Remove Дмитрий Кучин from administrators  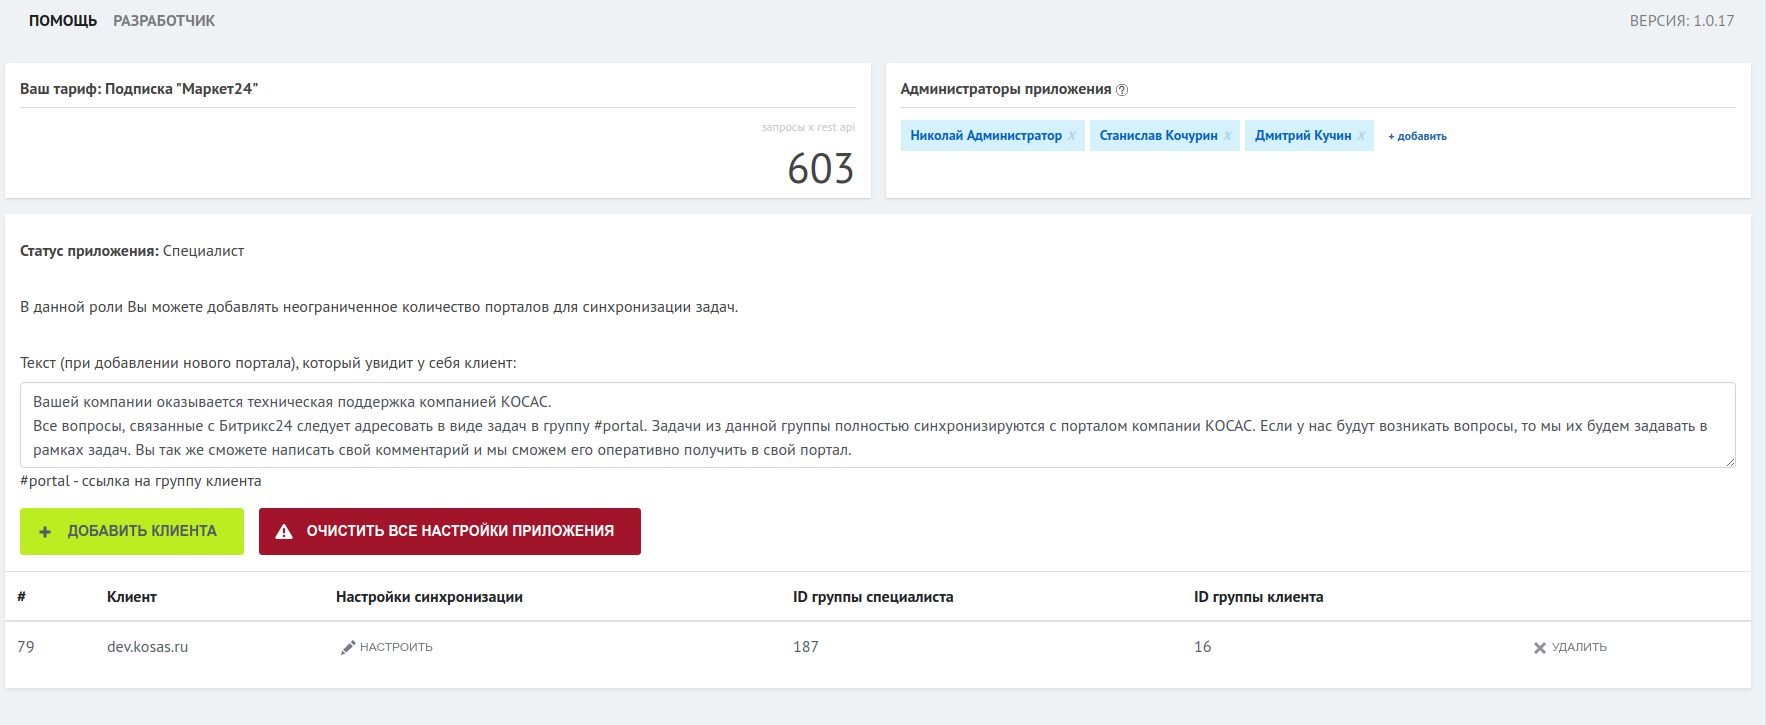(1361, 136)
